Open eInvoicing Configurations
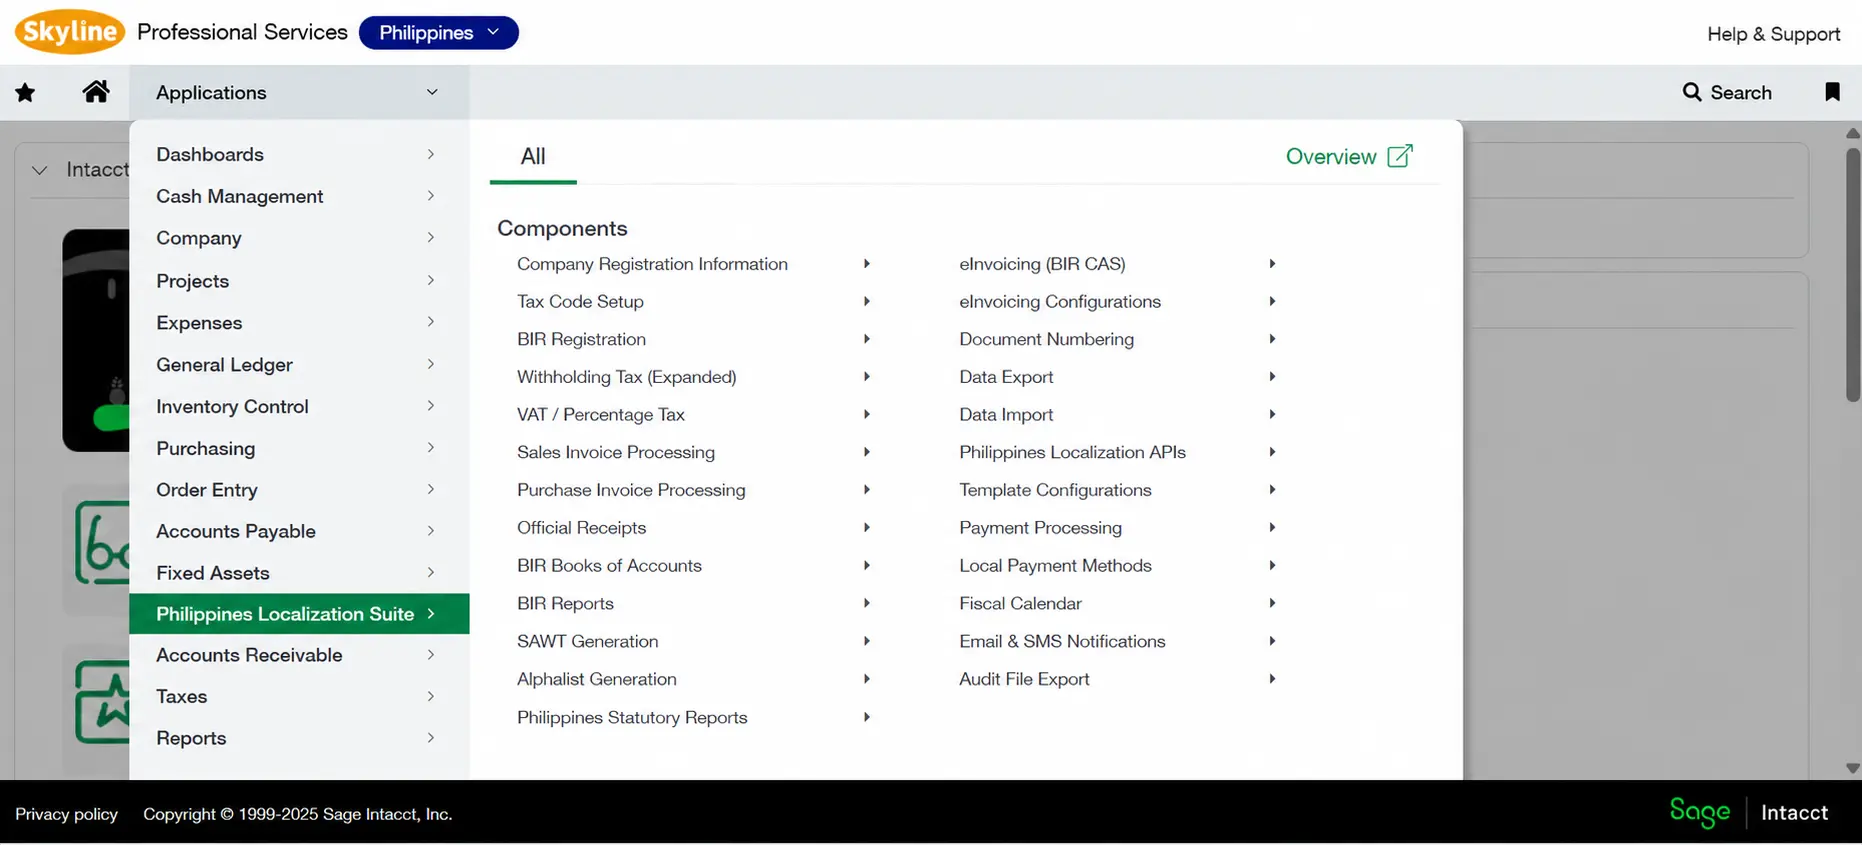This screenshot has height=845, width=1862. [1060, 302]
